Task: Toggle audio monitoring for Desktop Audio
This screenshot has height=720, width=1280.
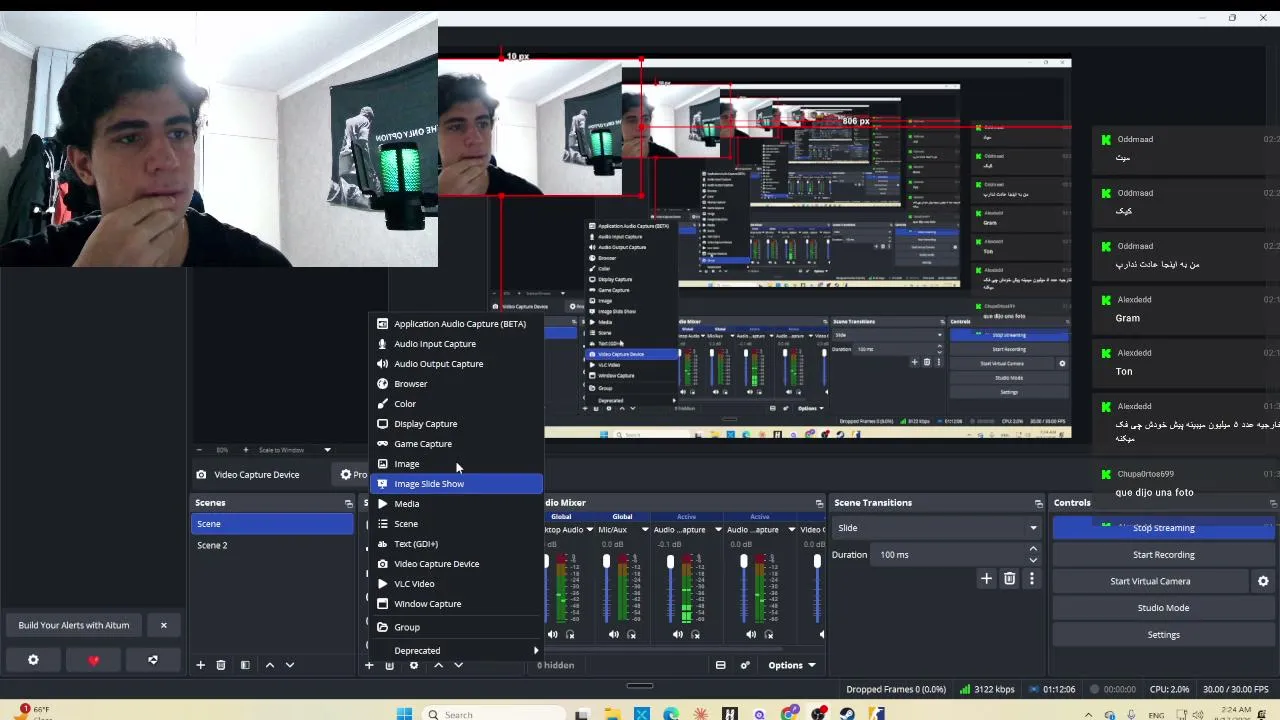Action: coord(571,634)
